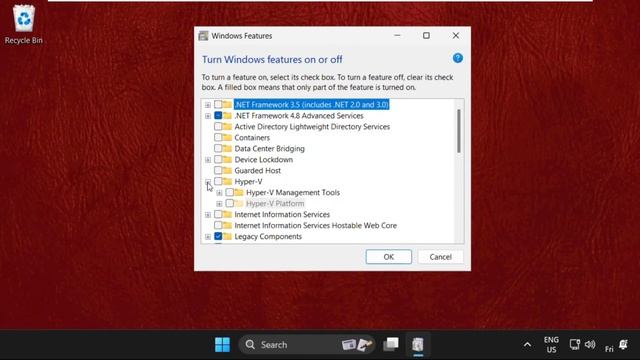640x360 pixels.
Task: Click the Hyper-V folder icon
Action: (x=227, y=181)
